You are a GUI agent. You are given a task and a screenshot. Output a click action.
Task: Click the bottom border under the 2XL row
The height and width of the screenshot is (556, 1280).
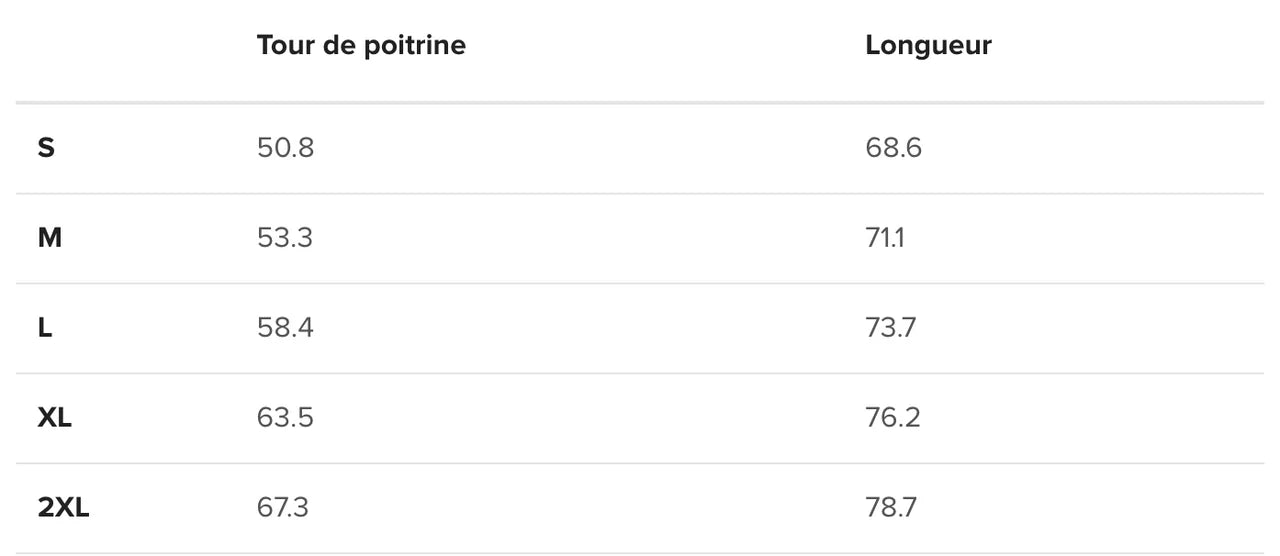(x=640, y=553)
